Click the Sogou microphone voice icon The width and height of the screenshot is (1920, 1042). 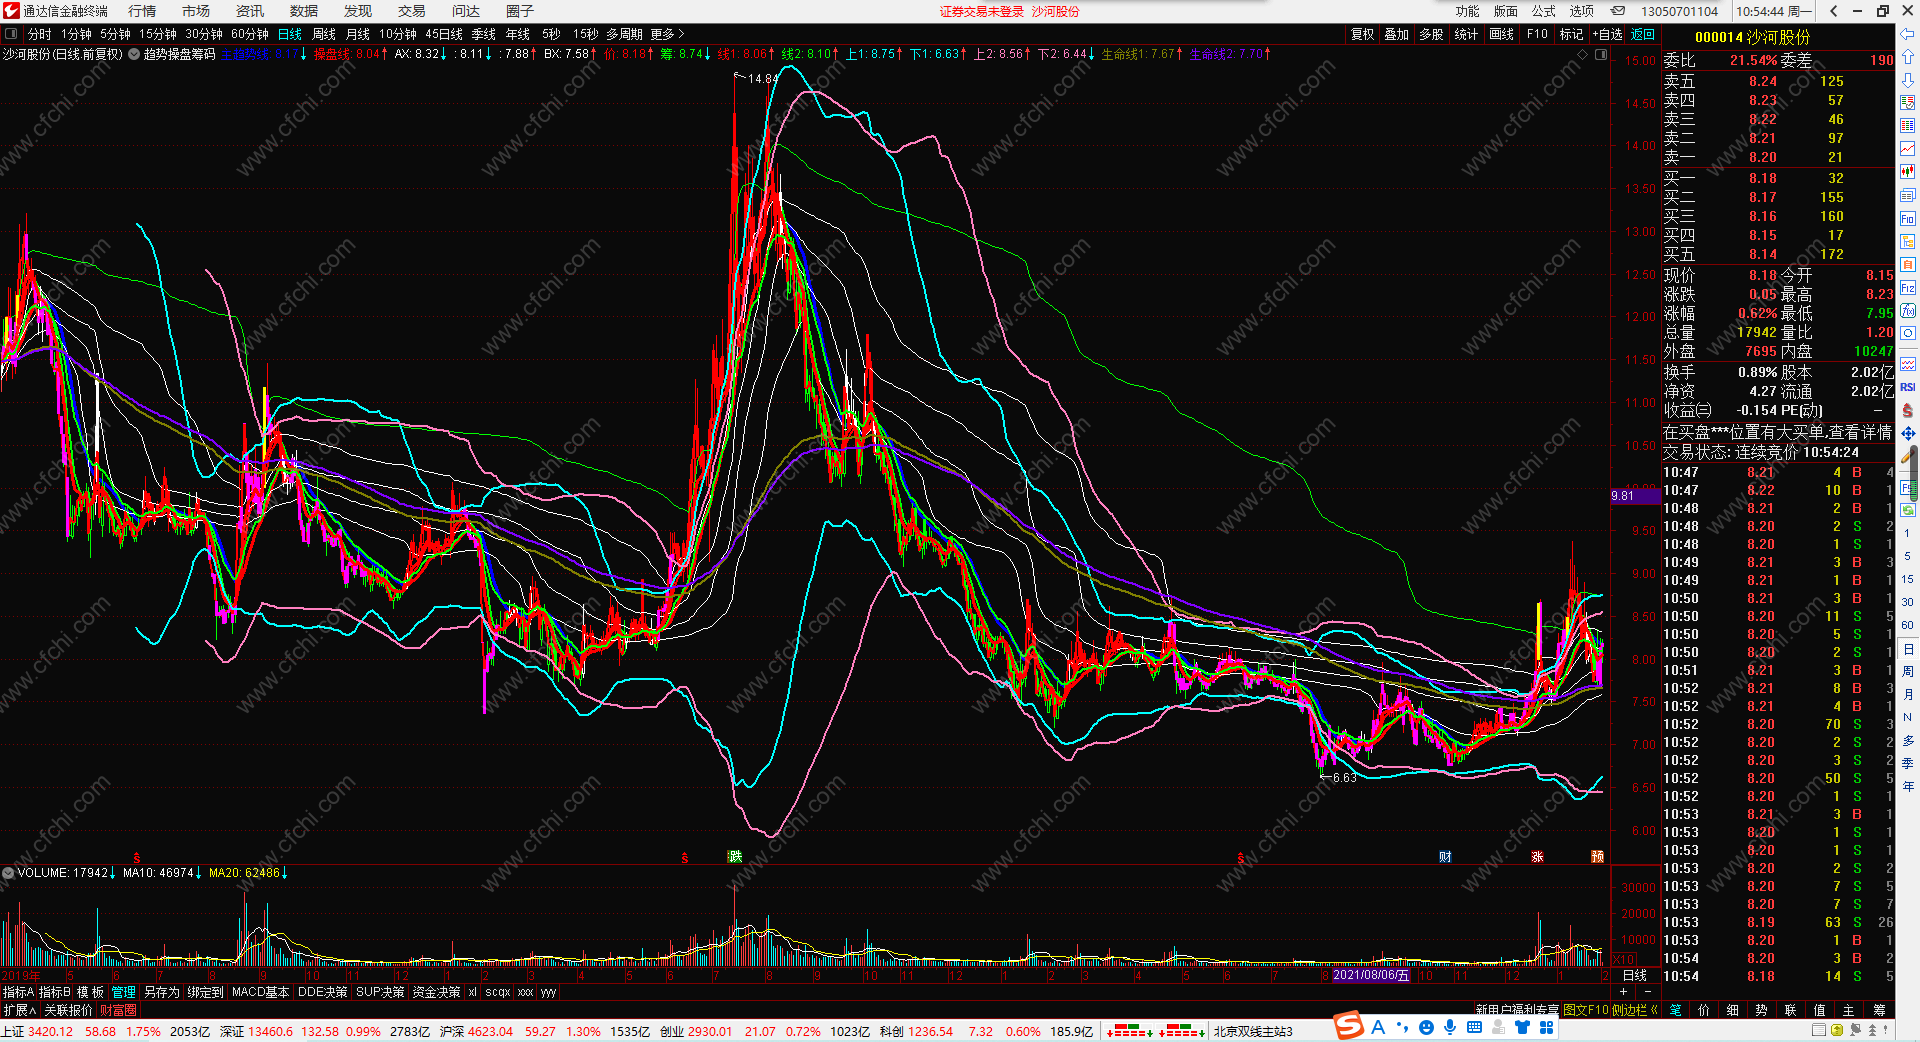pyautogui.click(x=1450, y=1027)
